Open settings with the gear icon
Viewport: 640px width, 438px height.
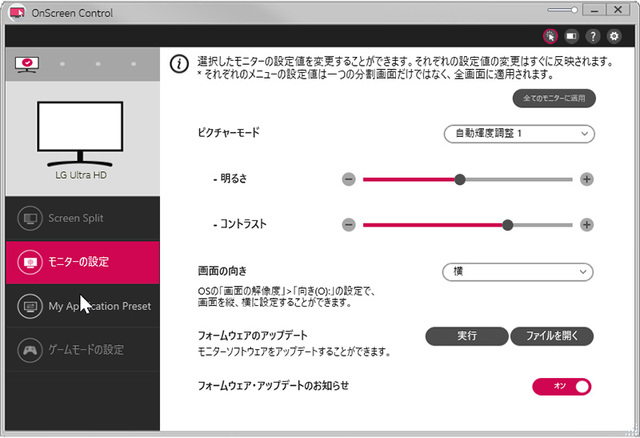pos(614,36)
